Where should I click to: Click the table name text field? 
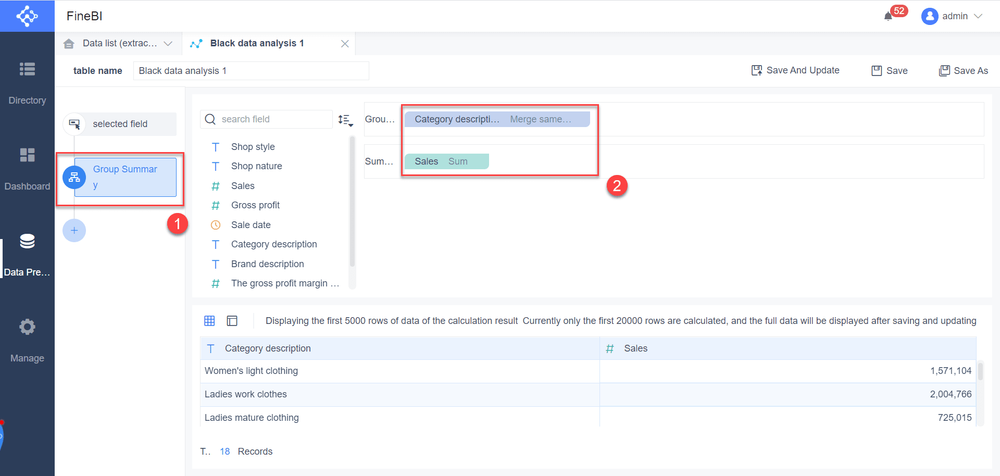click(251, 71)
